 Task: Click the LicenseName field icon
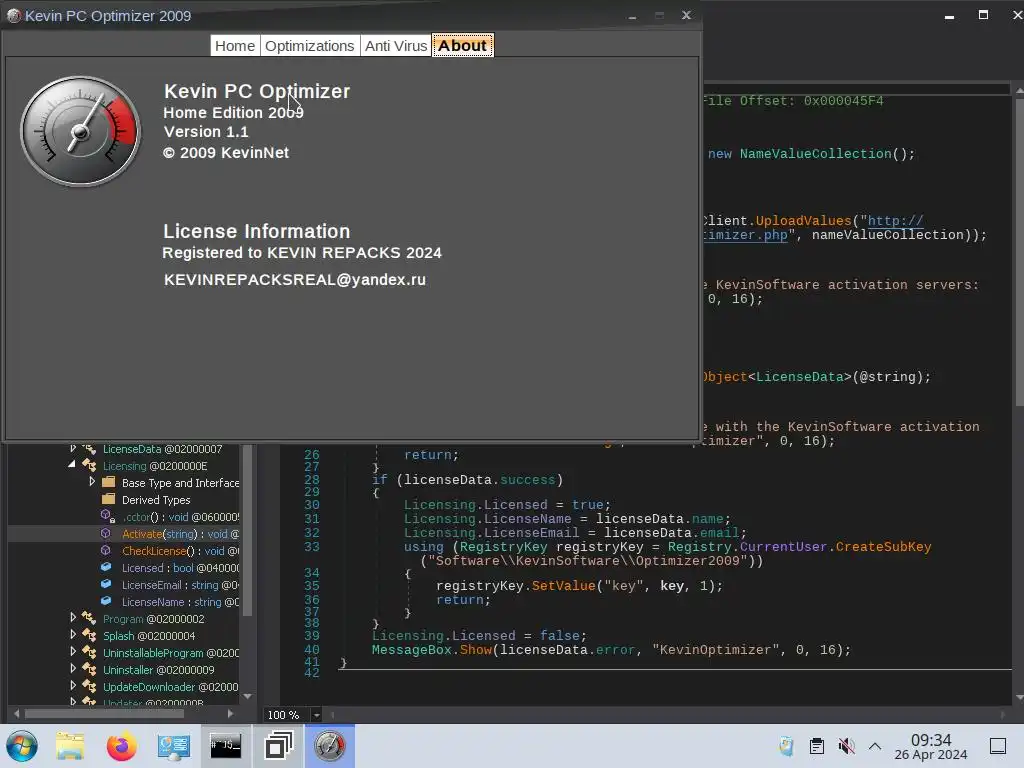pyautogui.click(x=106, y=601)
